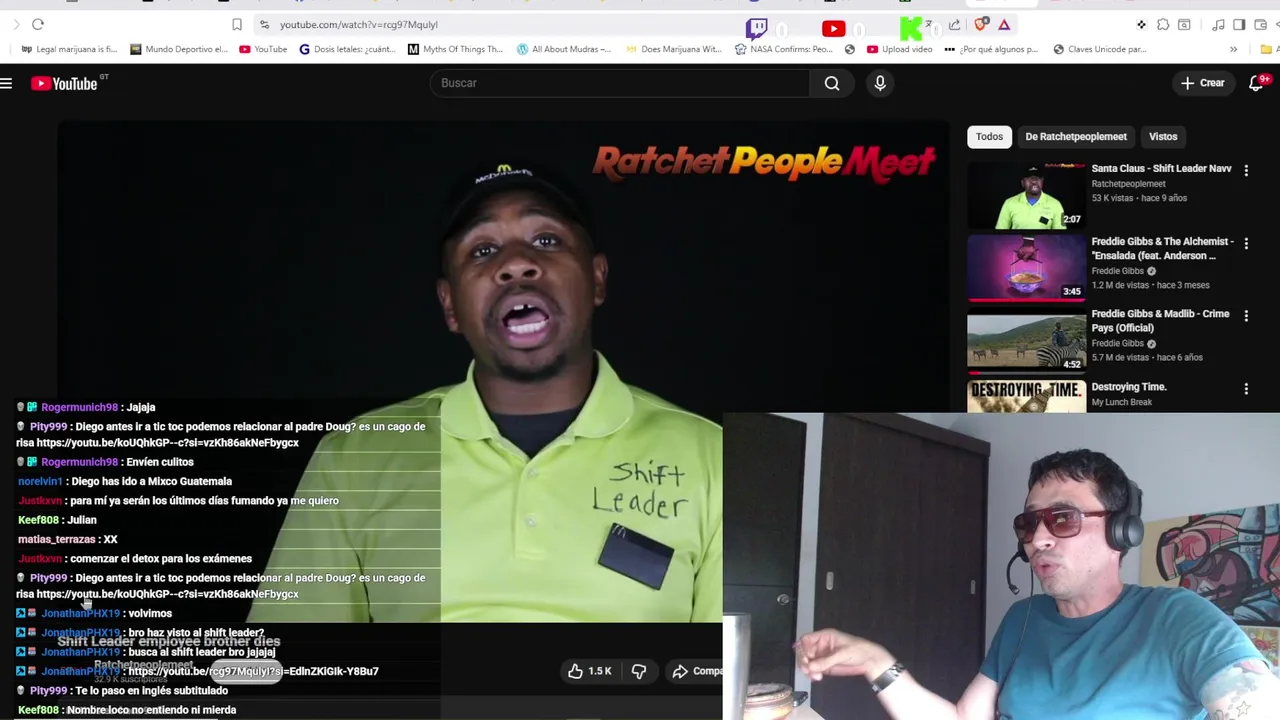Open the YouTube hamburger guide menu
The height and width of the screenshot is (720, 1280).
coord(6,83)
